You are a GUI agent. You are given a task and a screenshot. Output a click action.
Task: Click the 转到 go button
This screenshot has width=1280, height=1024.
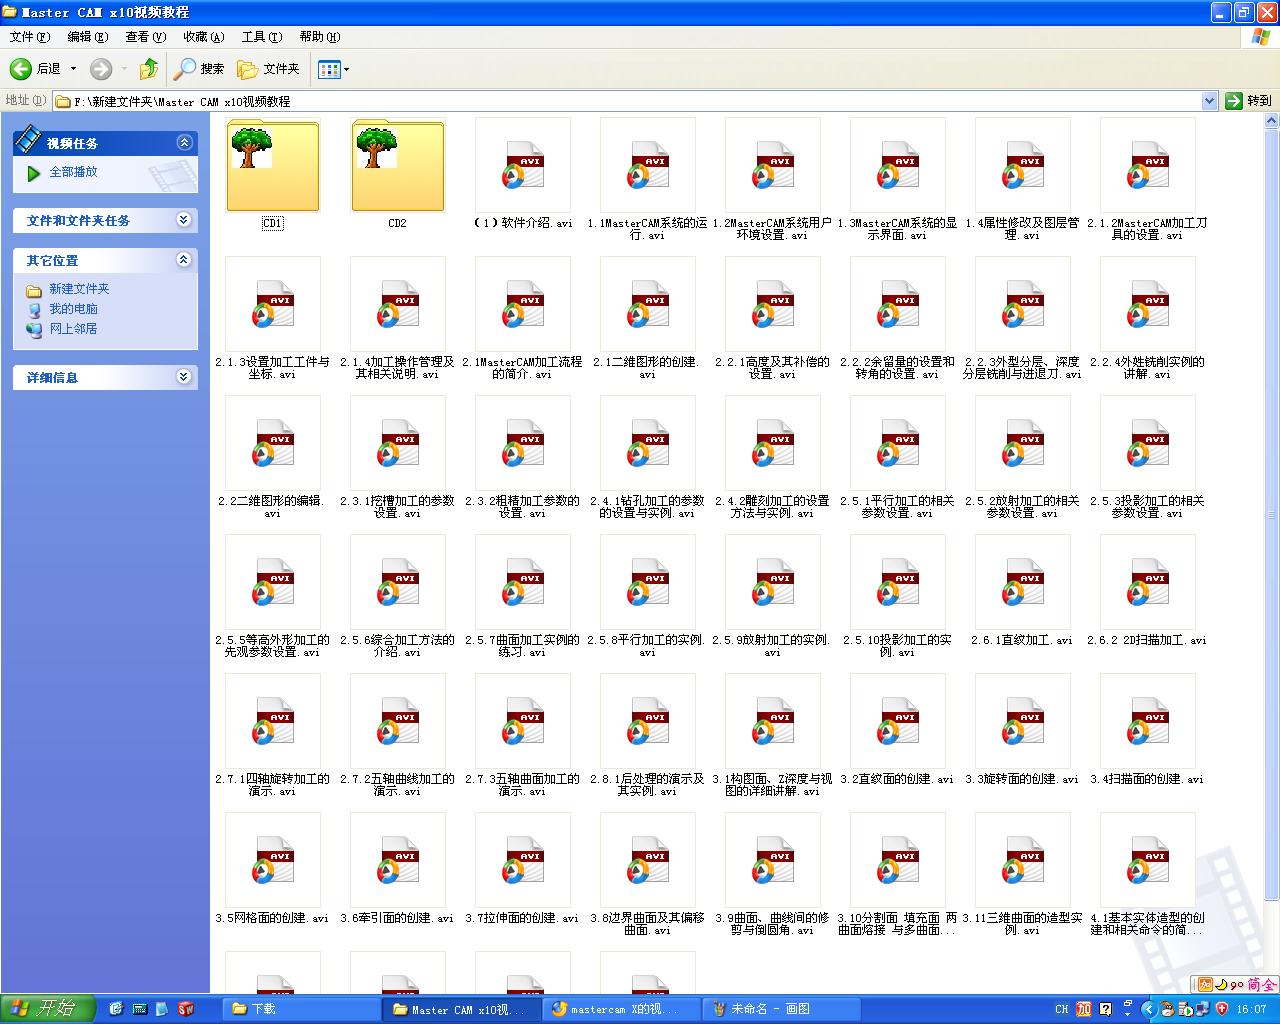(1249, 101)
